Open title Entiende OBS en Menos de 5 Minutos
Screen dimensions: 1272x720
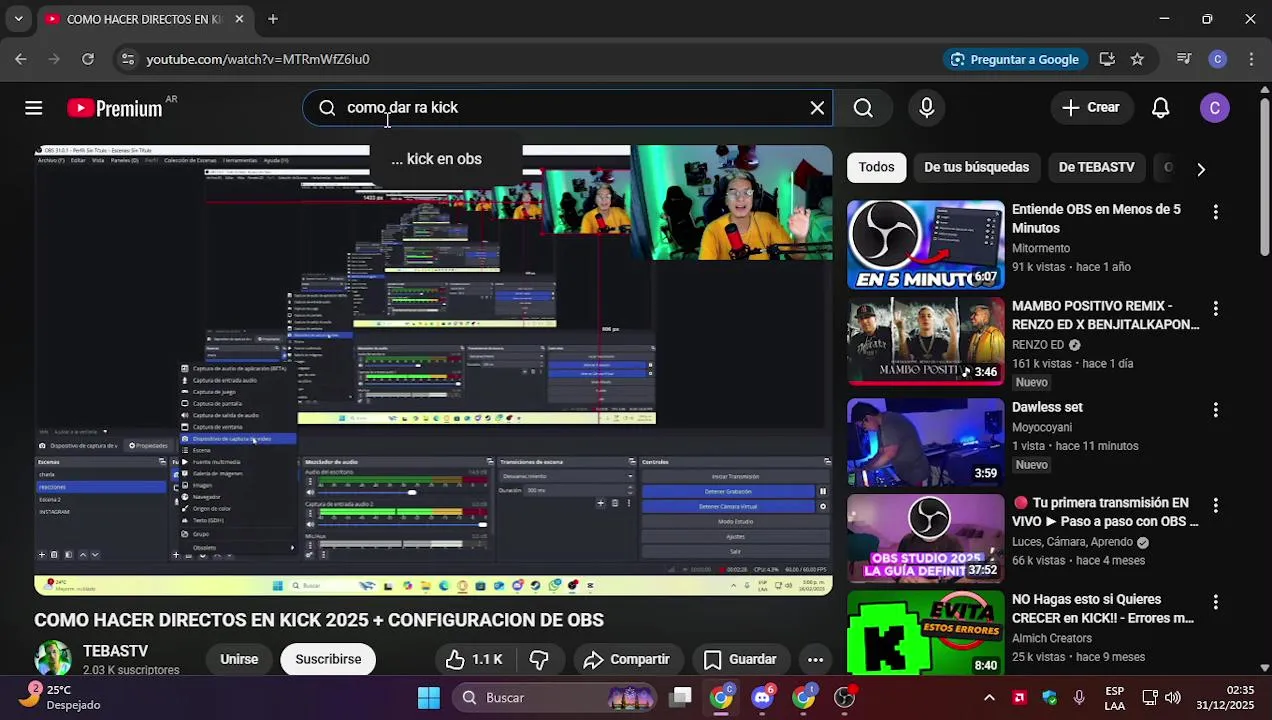point(1096,219)
